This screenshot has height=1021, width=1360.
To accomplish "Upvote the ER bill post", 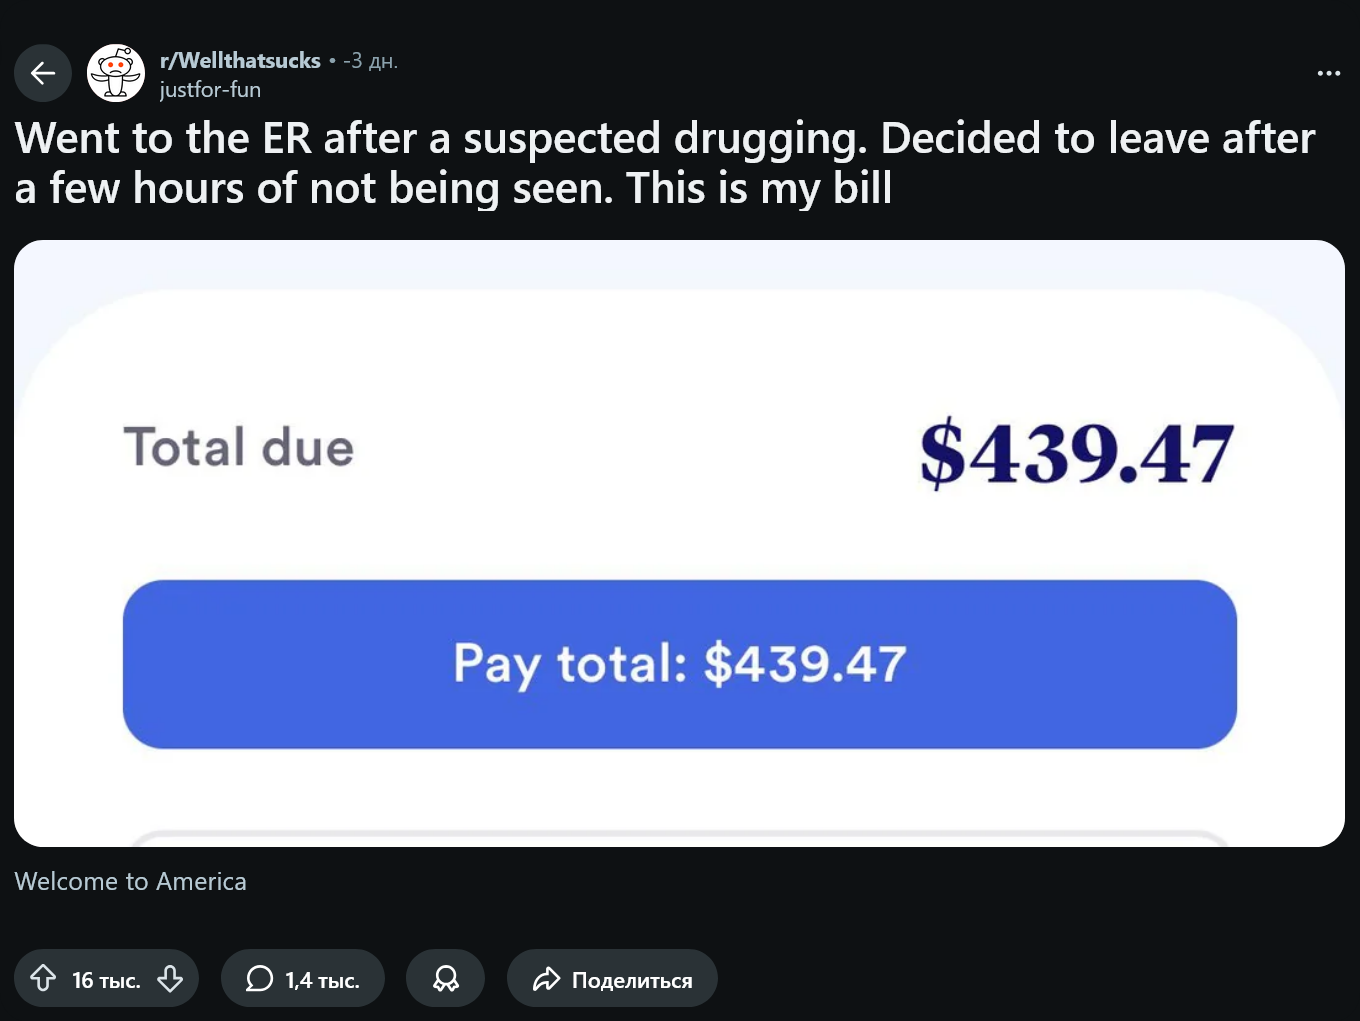I will (x=43, y=978).
